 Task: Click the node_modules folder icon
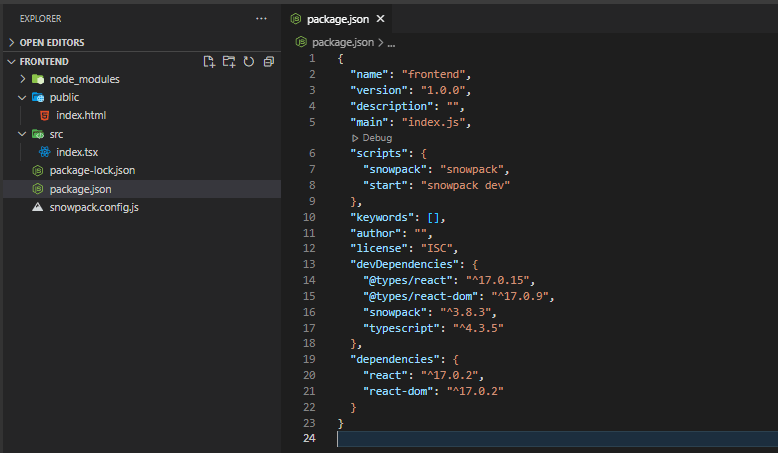point(38,79)
